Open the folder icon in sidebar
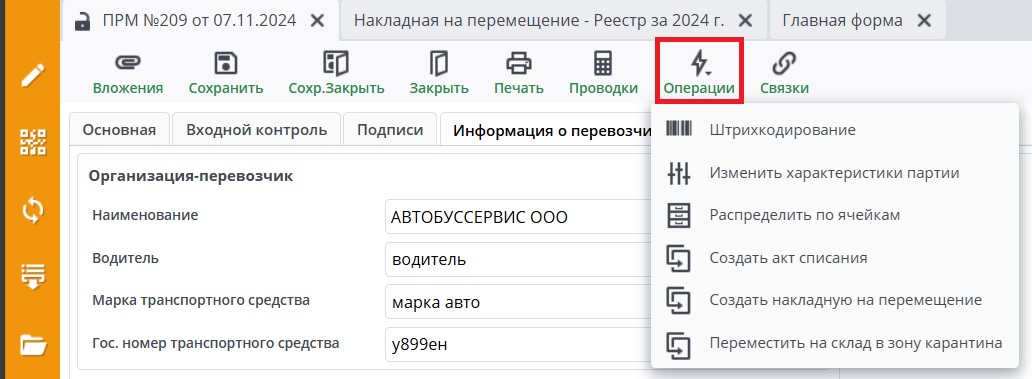 [x=32, y=344]
